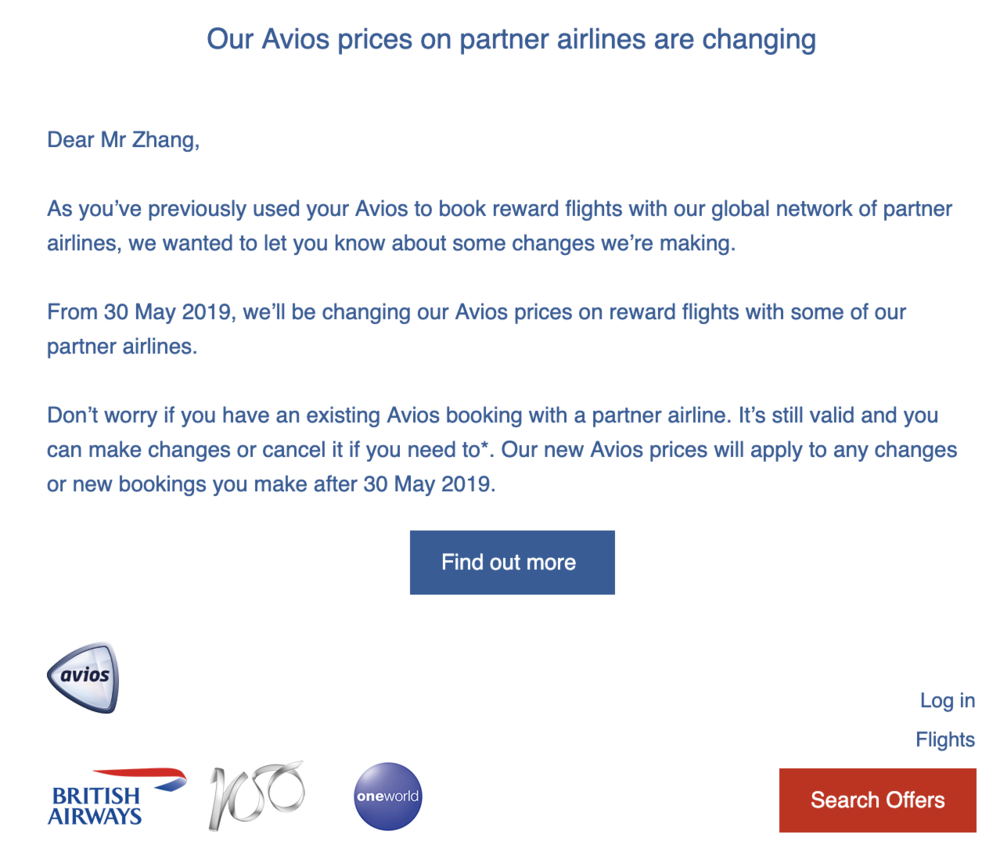1000x856 pixels.
Task: Click the date in 'From 30 May 2019'
Action: pos(168,311)
